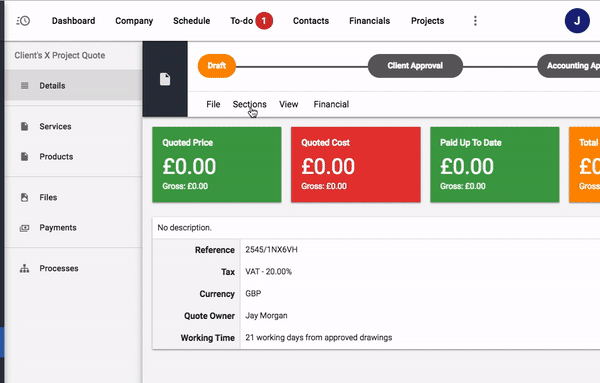Screen dimensions: 600x383
Task: Open Payments in the sidebar
Action: (x=73, y=228)
